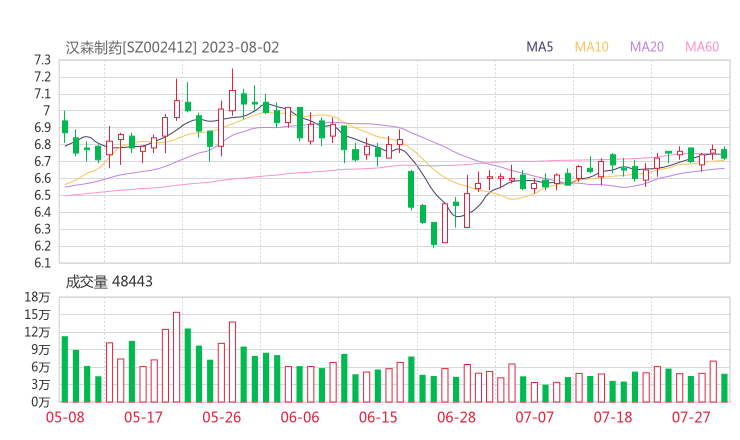The width and height of the screenshot is (740, 440).
Task: Click the 05-08 date axis label
Action: coord(65,417)
